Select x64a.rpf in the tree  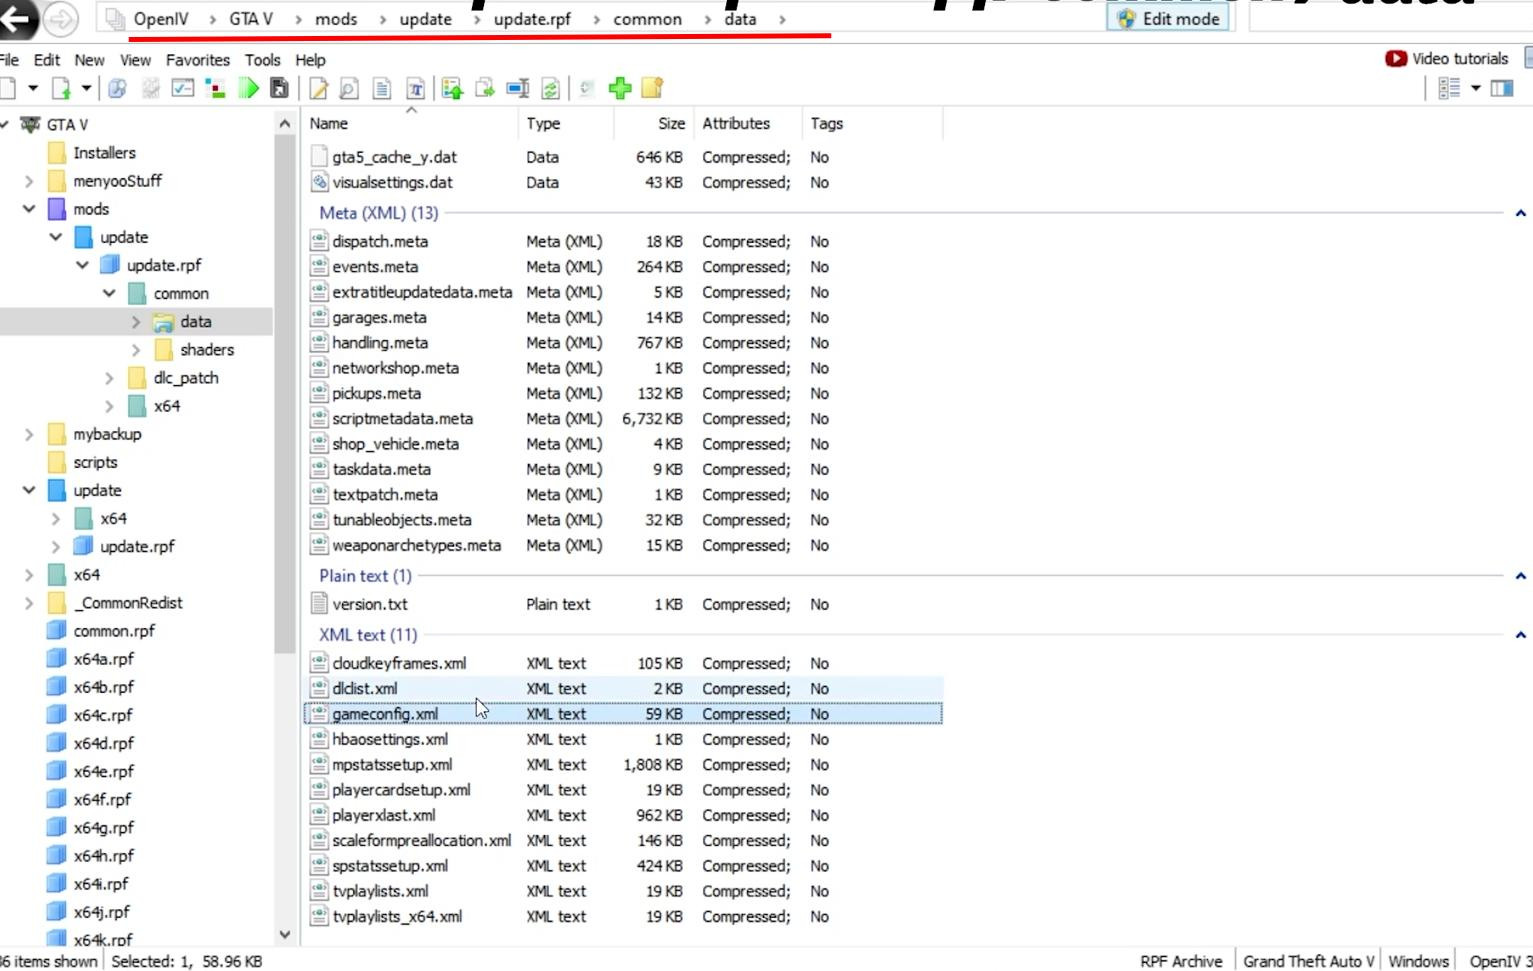pos(103,659)
